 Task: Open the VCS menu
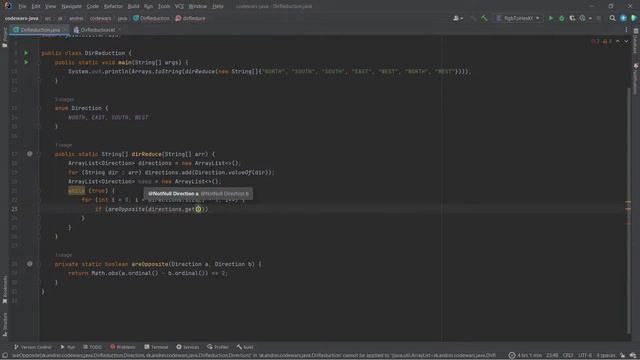tap(179, 7)
